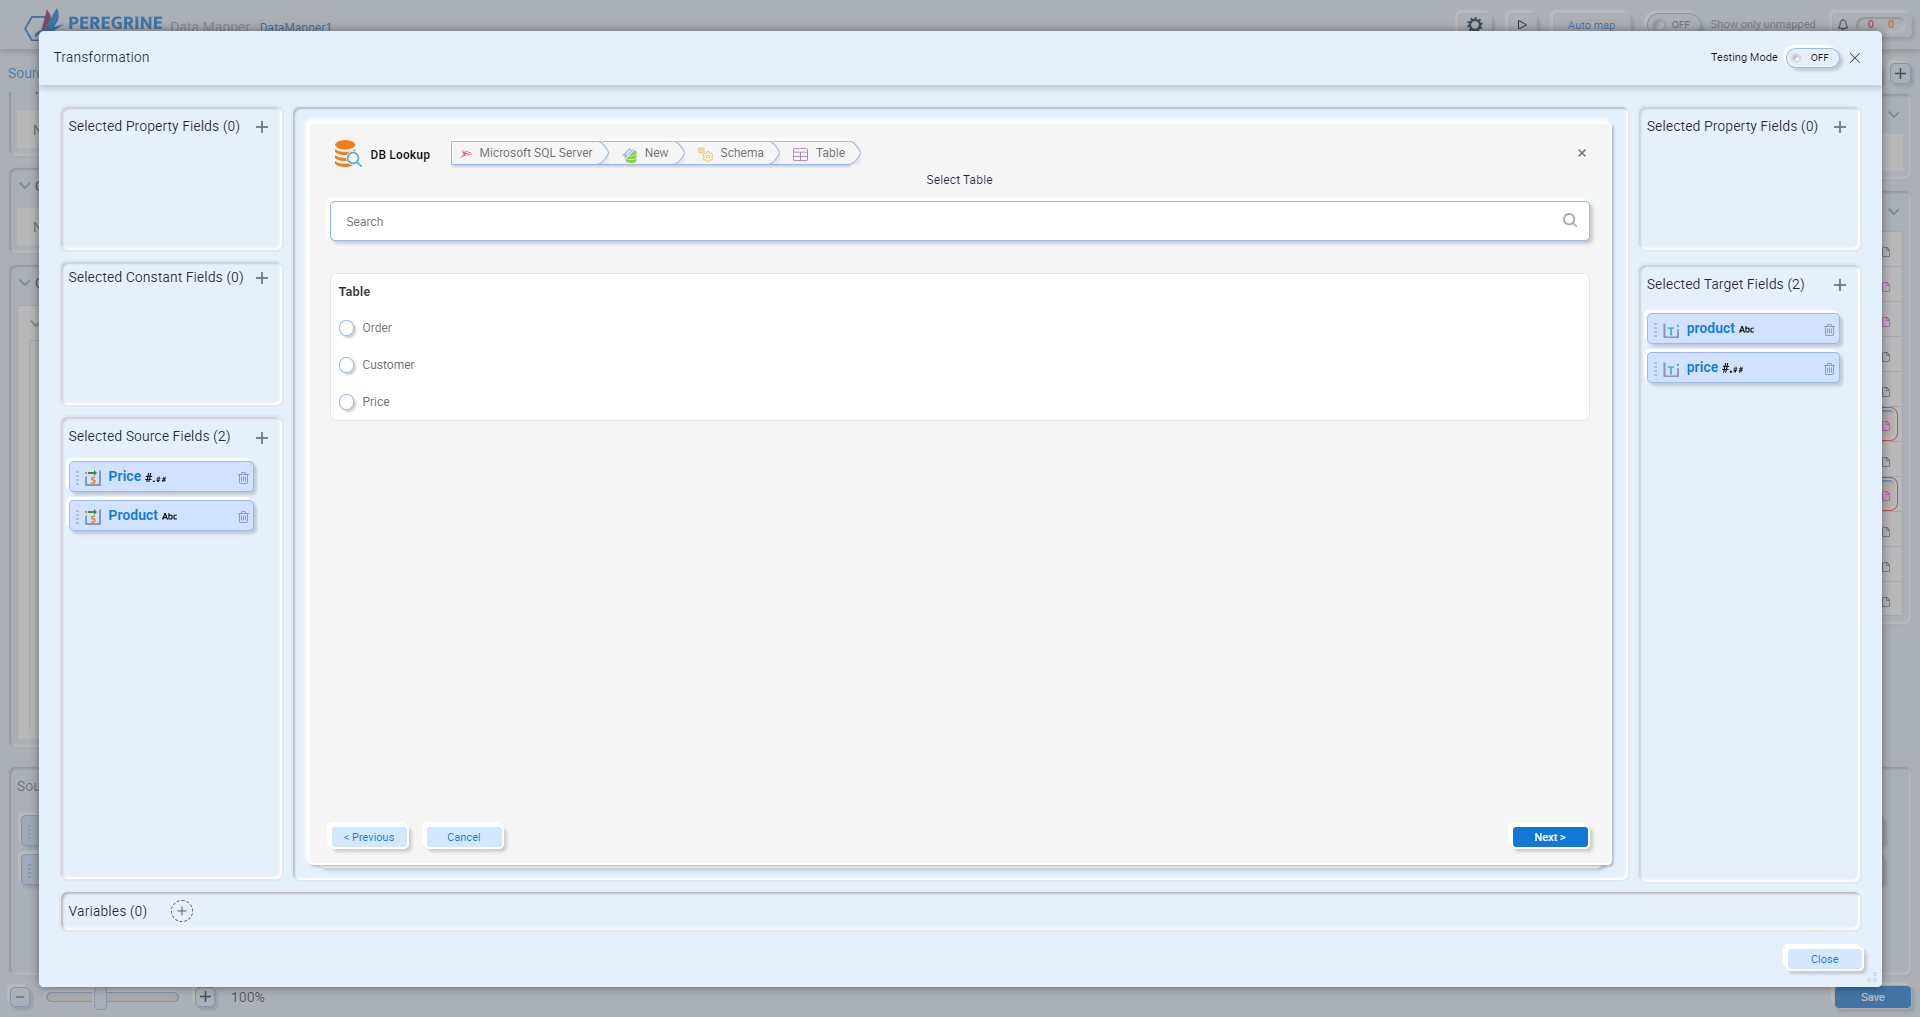Click the Product source field type icon

[x=93, y=517]
